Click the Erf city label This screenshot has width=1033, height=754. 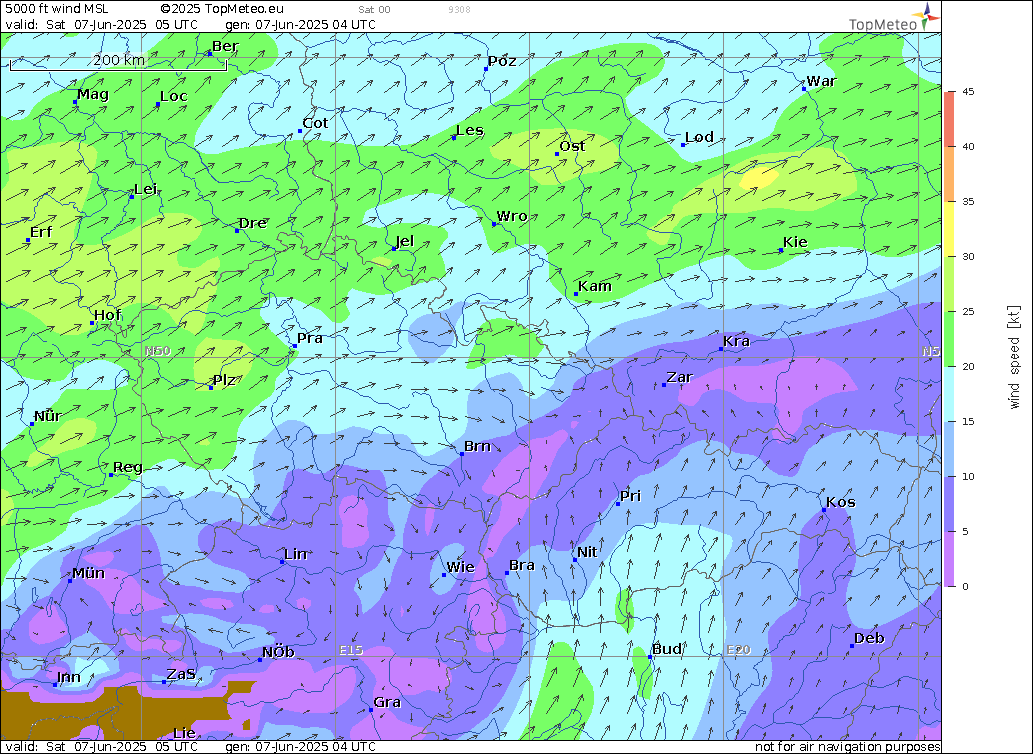pos(41,232)
